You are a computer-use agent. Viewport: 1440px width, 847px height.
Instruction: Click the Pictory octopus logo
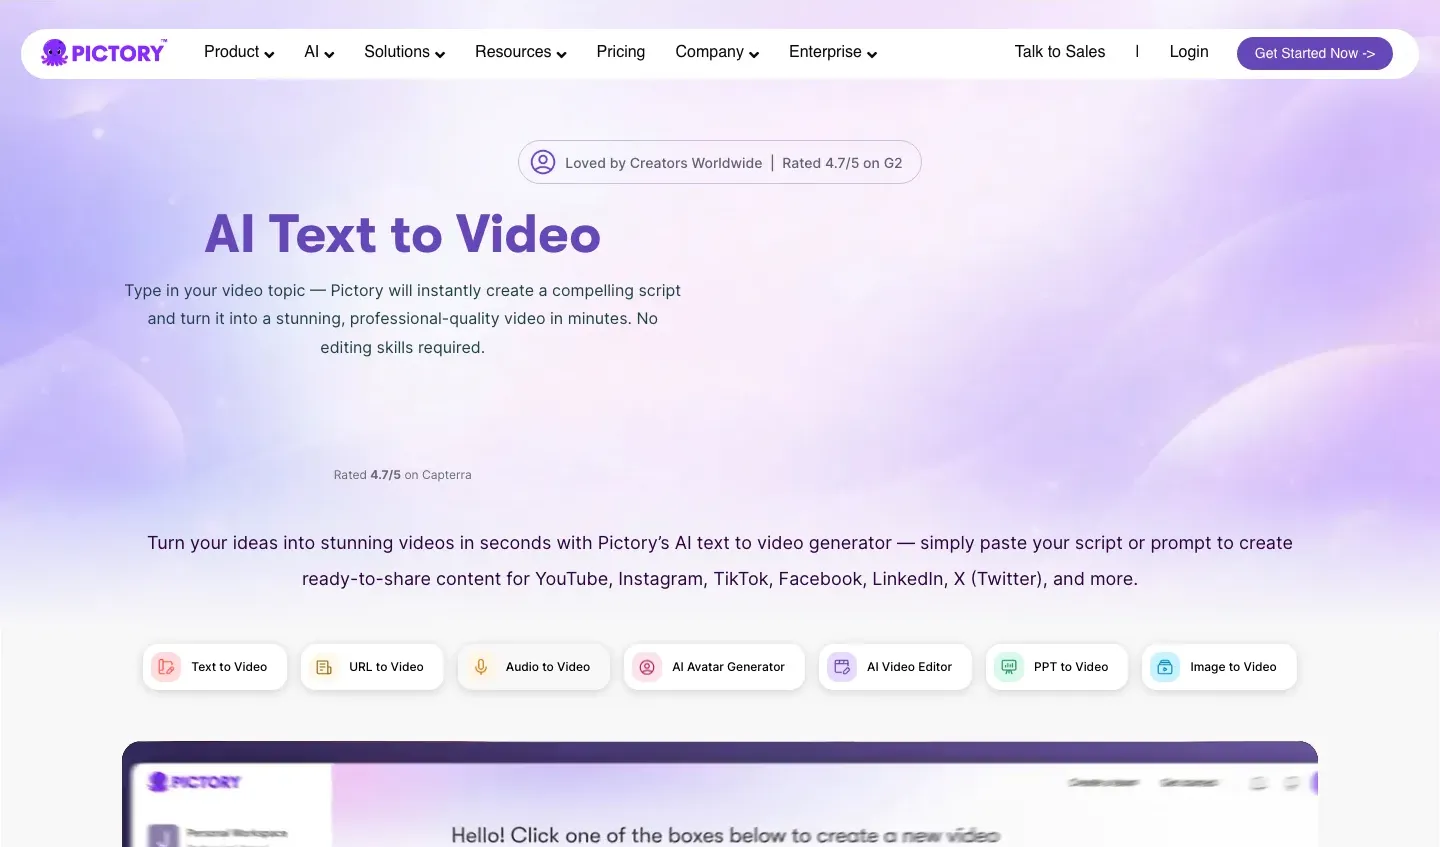(104, 52)
